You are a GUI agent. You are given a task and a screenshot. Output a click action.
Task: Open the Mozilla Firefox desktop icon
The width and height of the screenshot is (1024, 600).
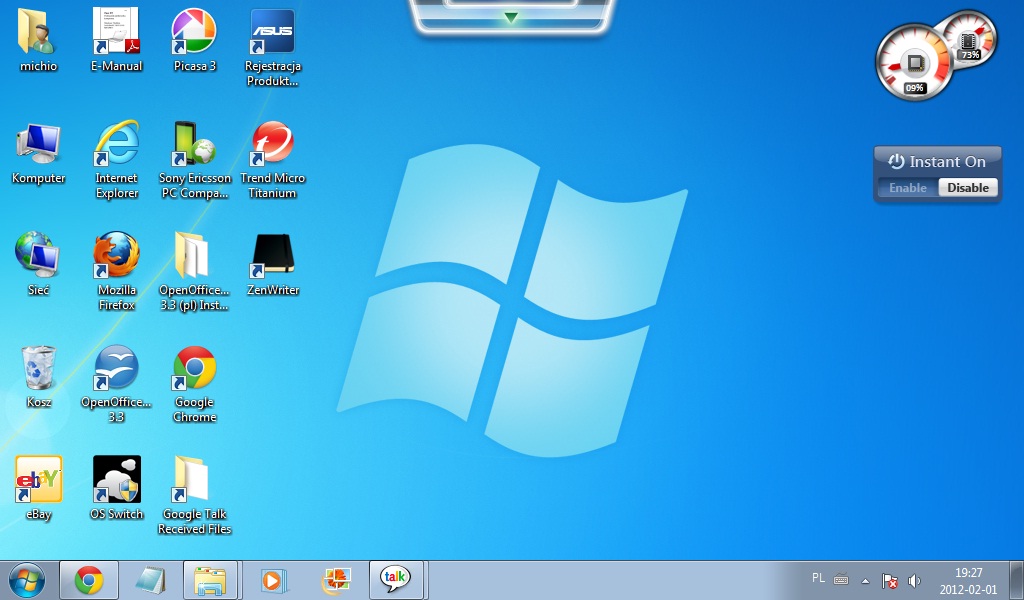click(x=116, y=256)
